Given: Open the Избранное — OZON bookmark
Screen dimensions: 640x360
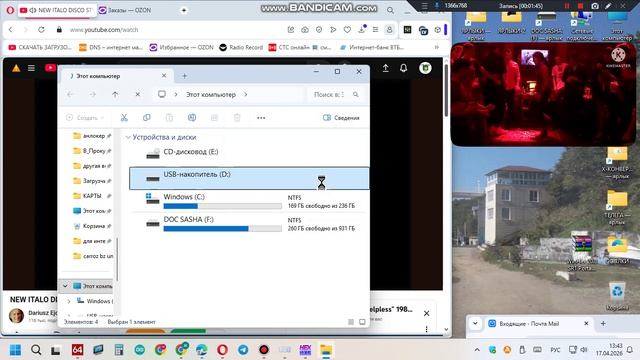Looking at the screenshot, I should pos(181,47).
